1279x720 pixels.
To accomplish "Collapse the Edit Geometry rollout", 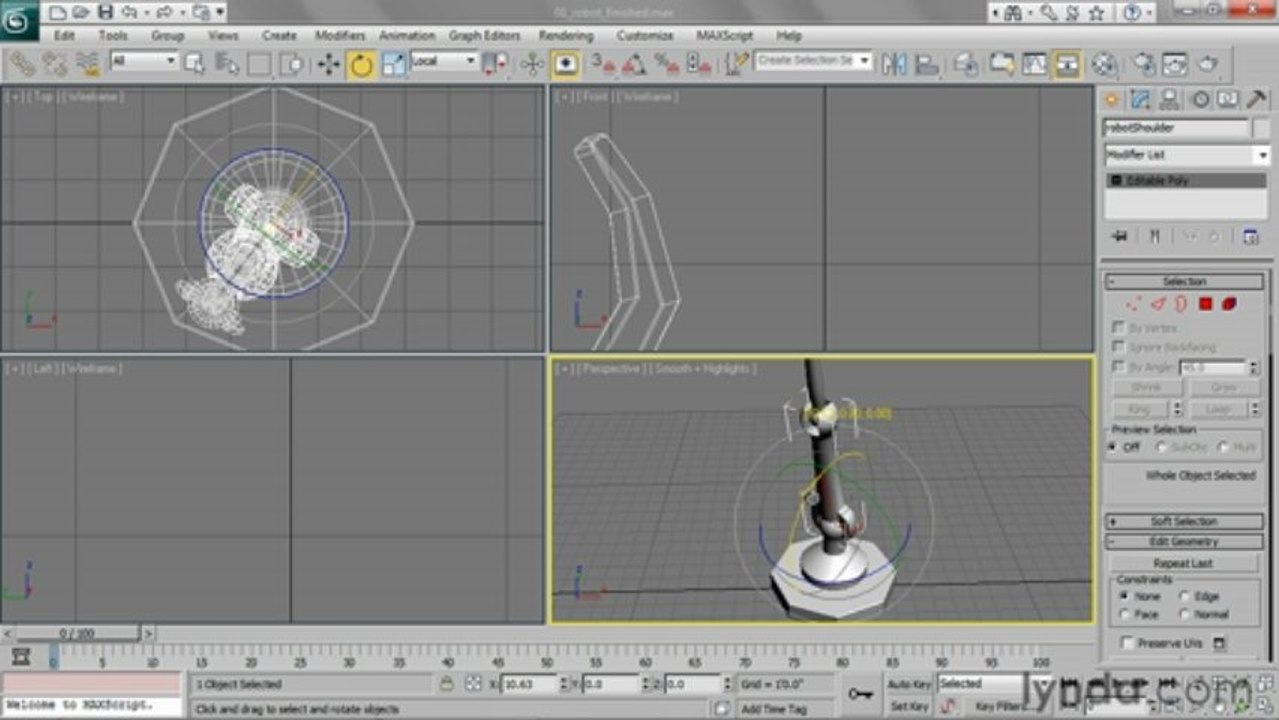I will [1184, 542].
